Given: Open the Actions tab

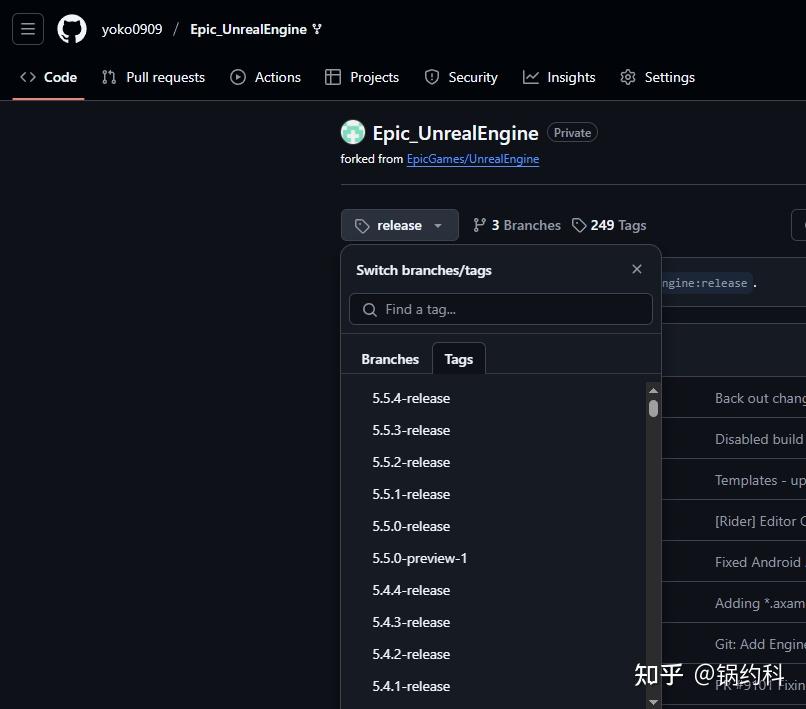Looking at the screenshot, I should [265, 77].
